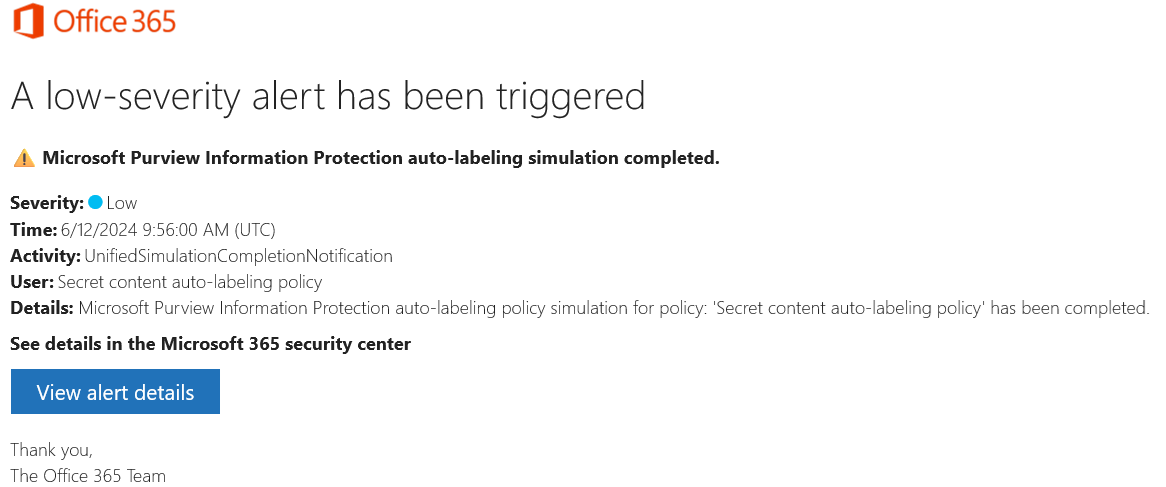Click the User field label
This screenshot has width=1166, height=487.
(x=32, y=282)
